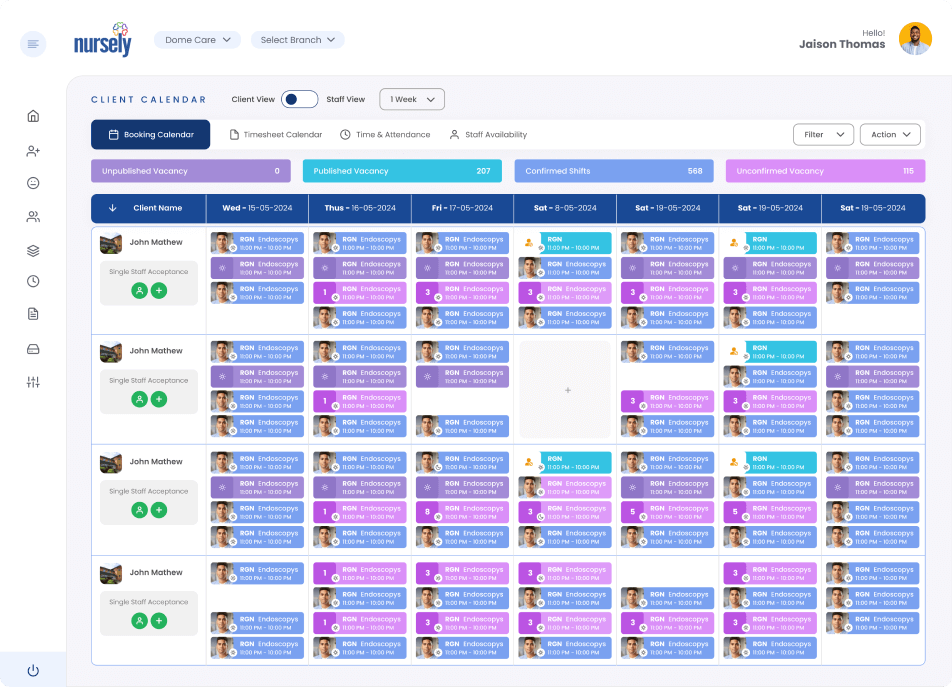
Task: Add a shift in the empty plus cell
Action: [x=565, y=390]
